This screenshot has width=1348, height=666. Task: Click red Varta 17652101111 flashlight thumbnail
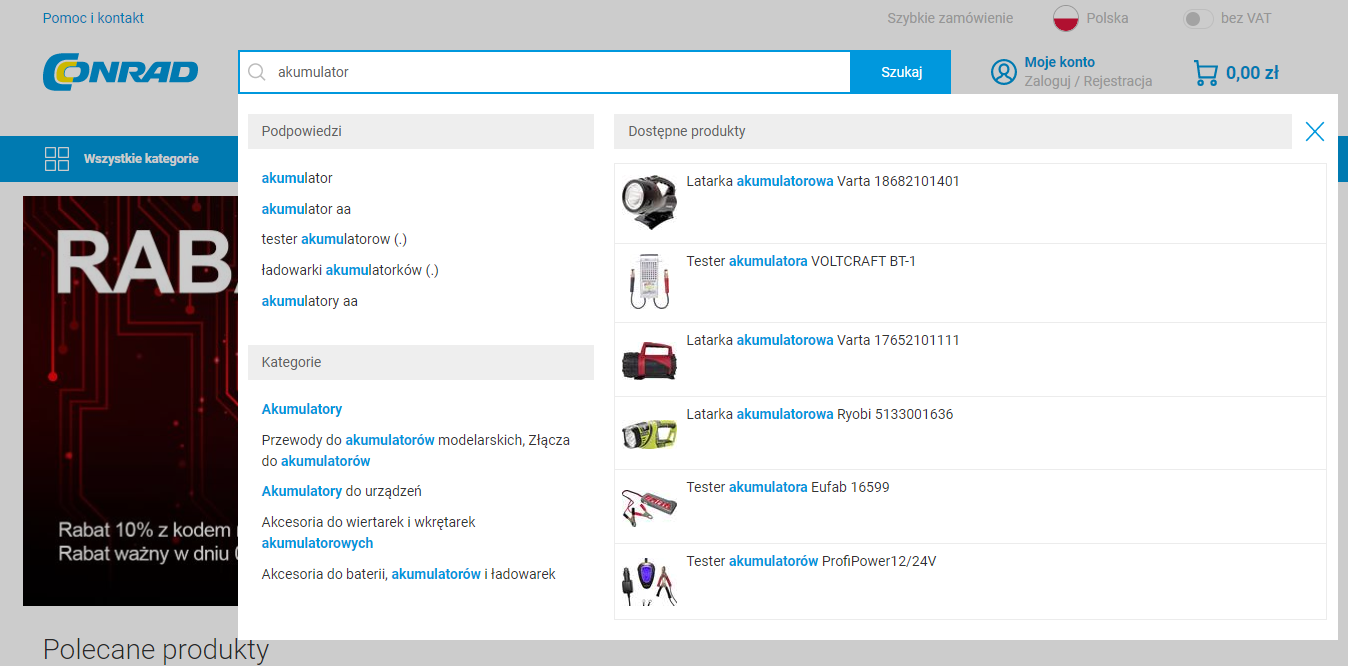point(649,359)
